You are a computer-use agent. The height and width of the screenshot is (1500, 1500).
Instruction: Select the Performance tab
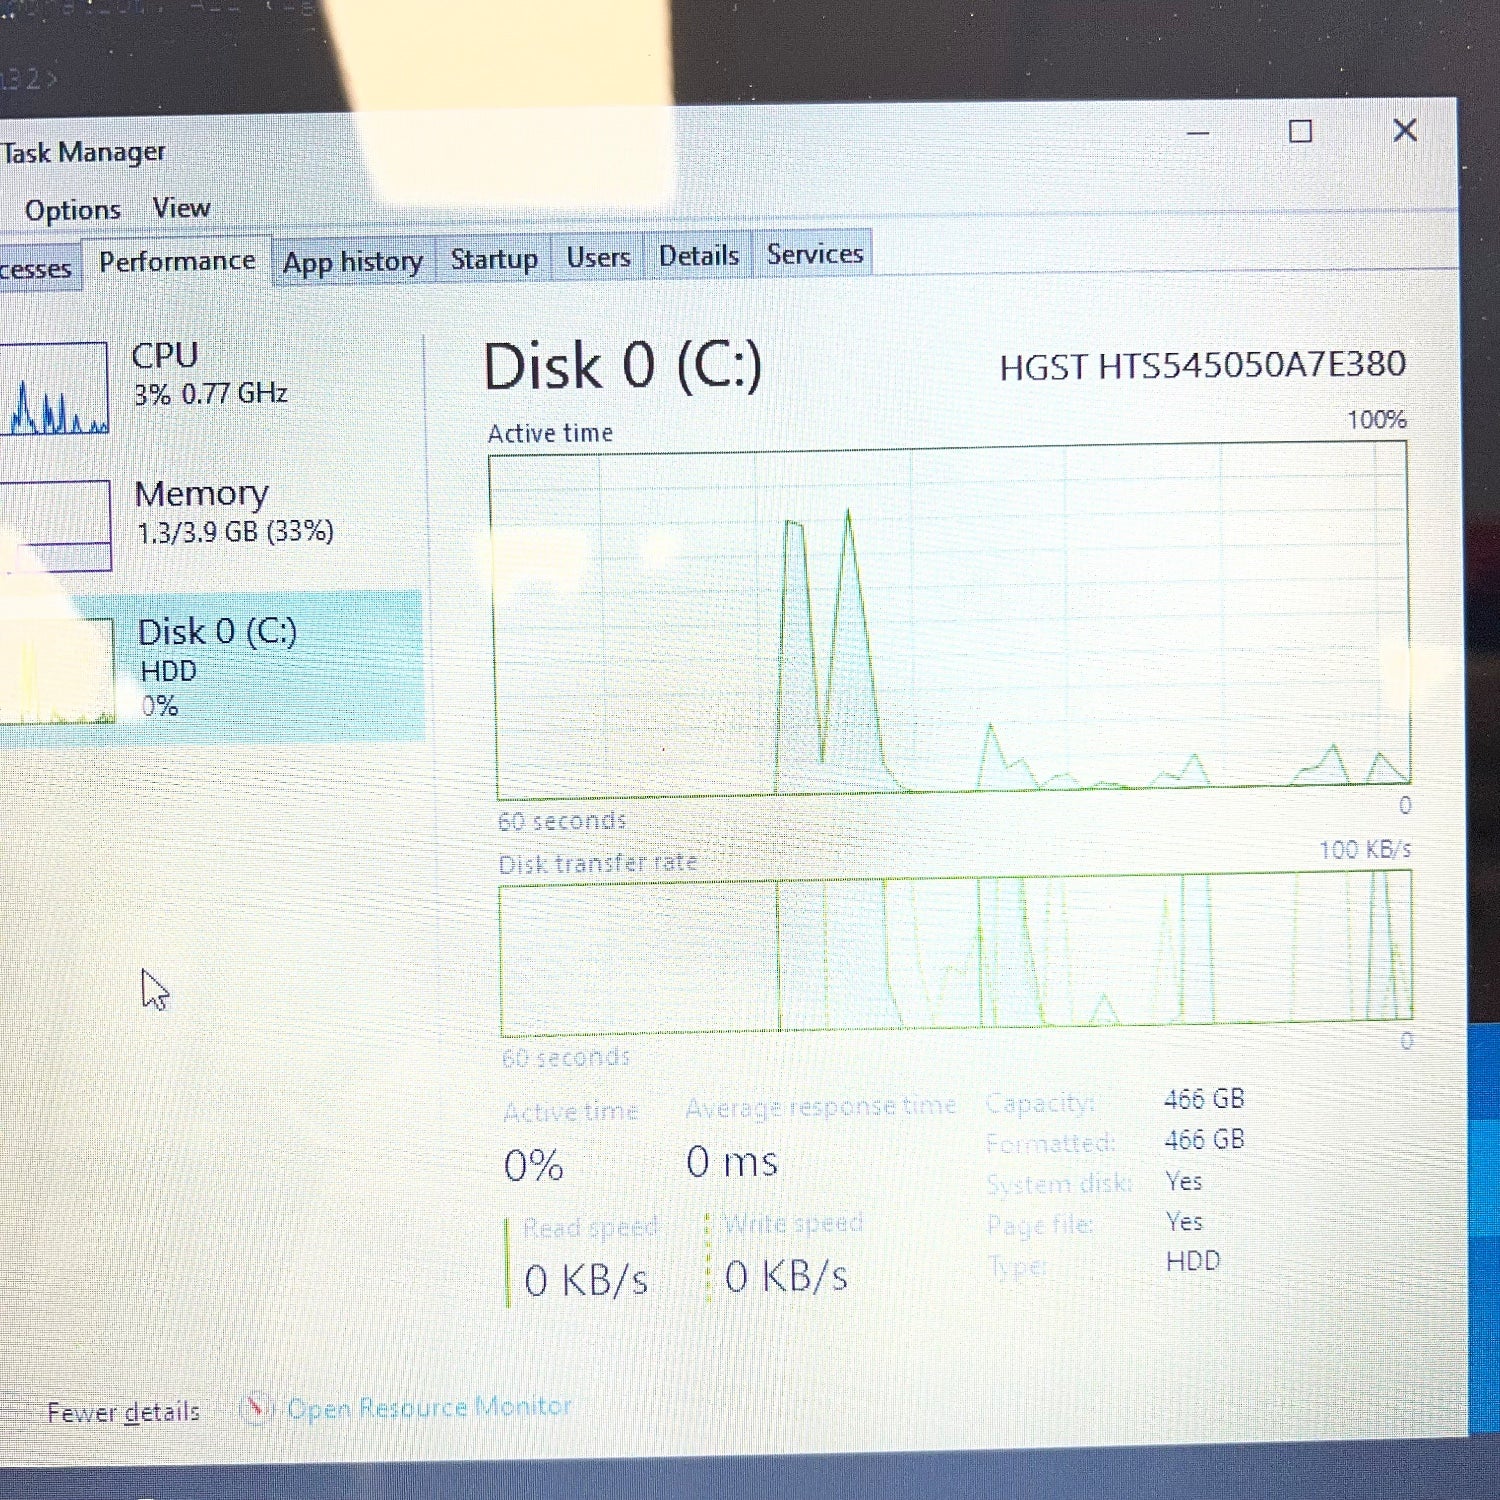click(176, 260)
